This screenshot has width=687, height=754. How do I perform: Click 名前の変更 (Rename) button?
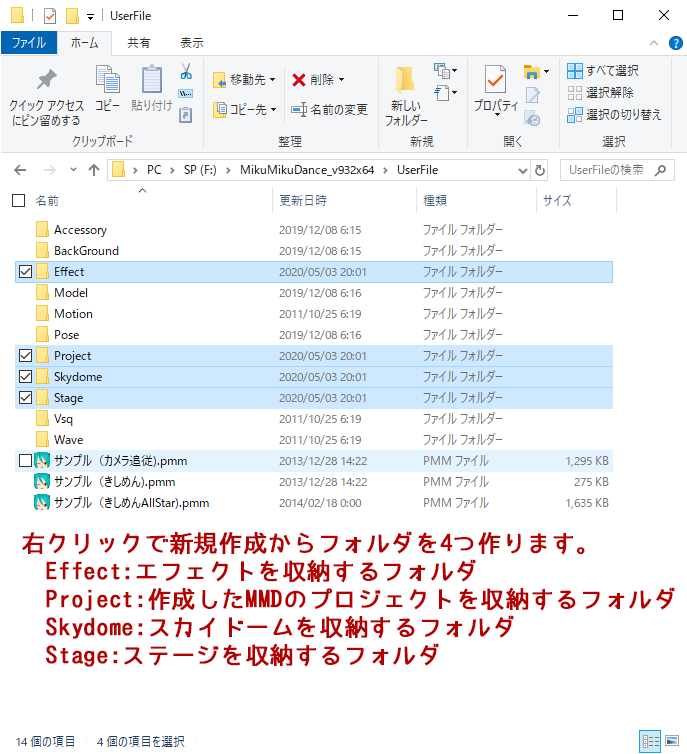(329, 110)
